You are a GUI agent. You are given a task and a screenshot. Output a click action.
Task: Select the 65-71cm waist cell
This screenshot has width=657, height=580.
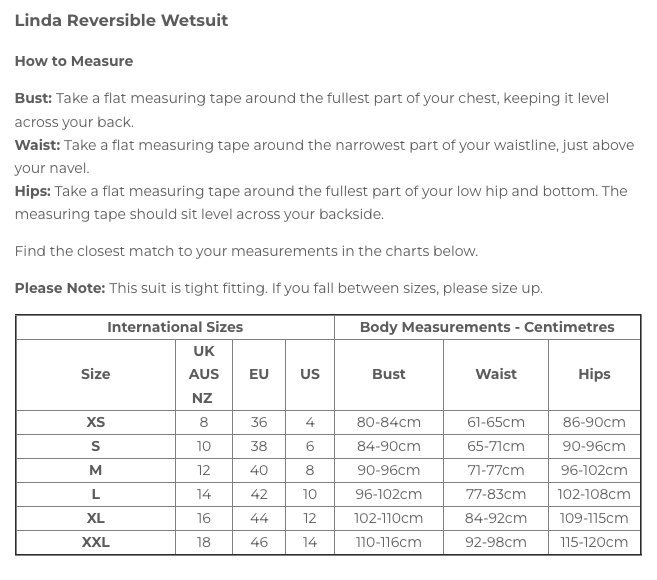496,446
